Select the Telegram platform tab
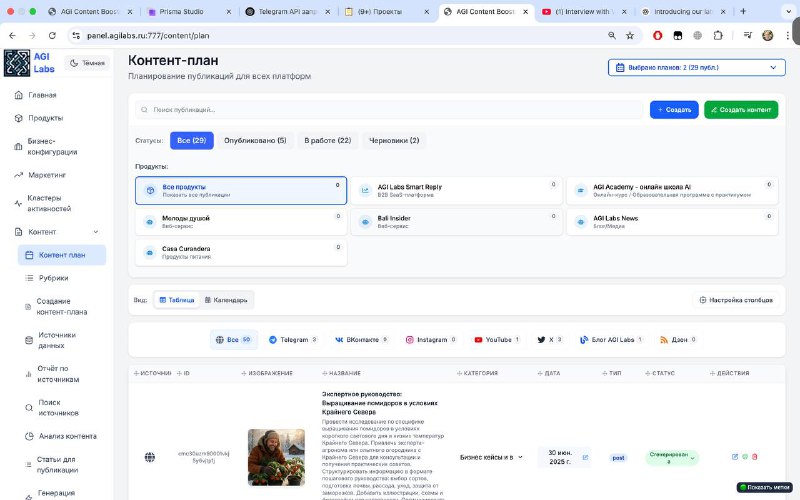 (x=293, y=339)
